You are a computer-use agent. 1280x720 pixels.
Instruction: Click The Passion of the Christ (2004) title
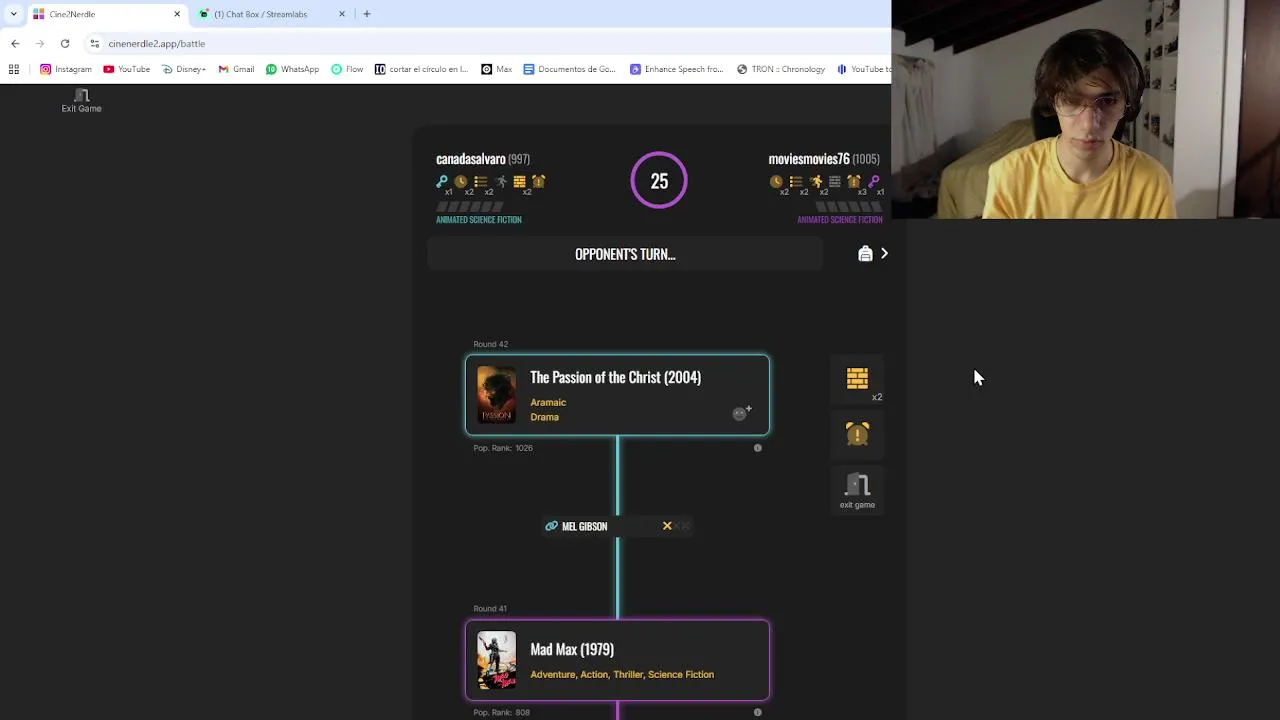pos(615,377)
